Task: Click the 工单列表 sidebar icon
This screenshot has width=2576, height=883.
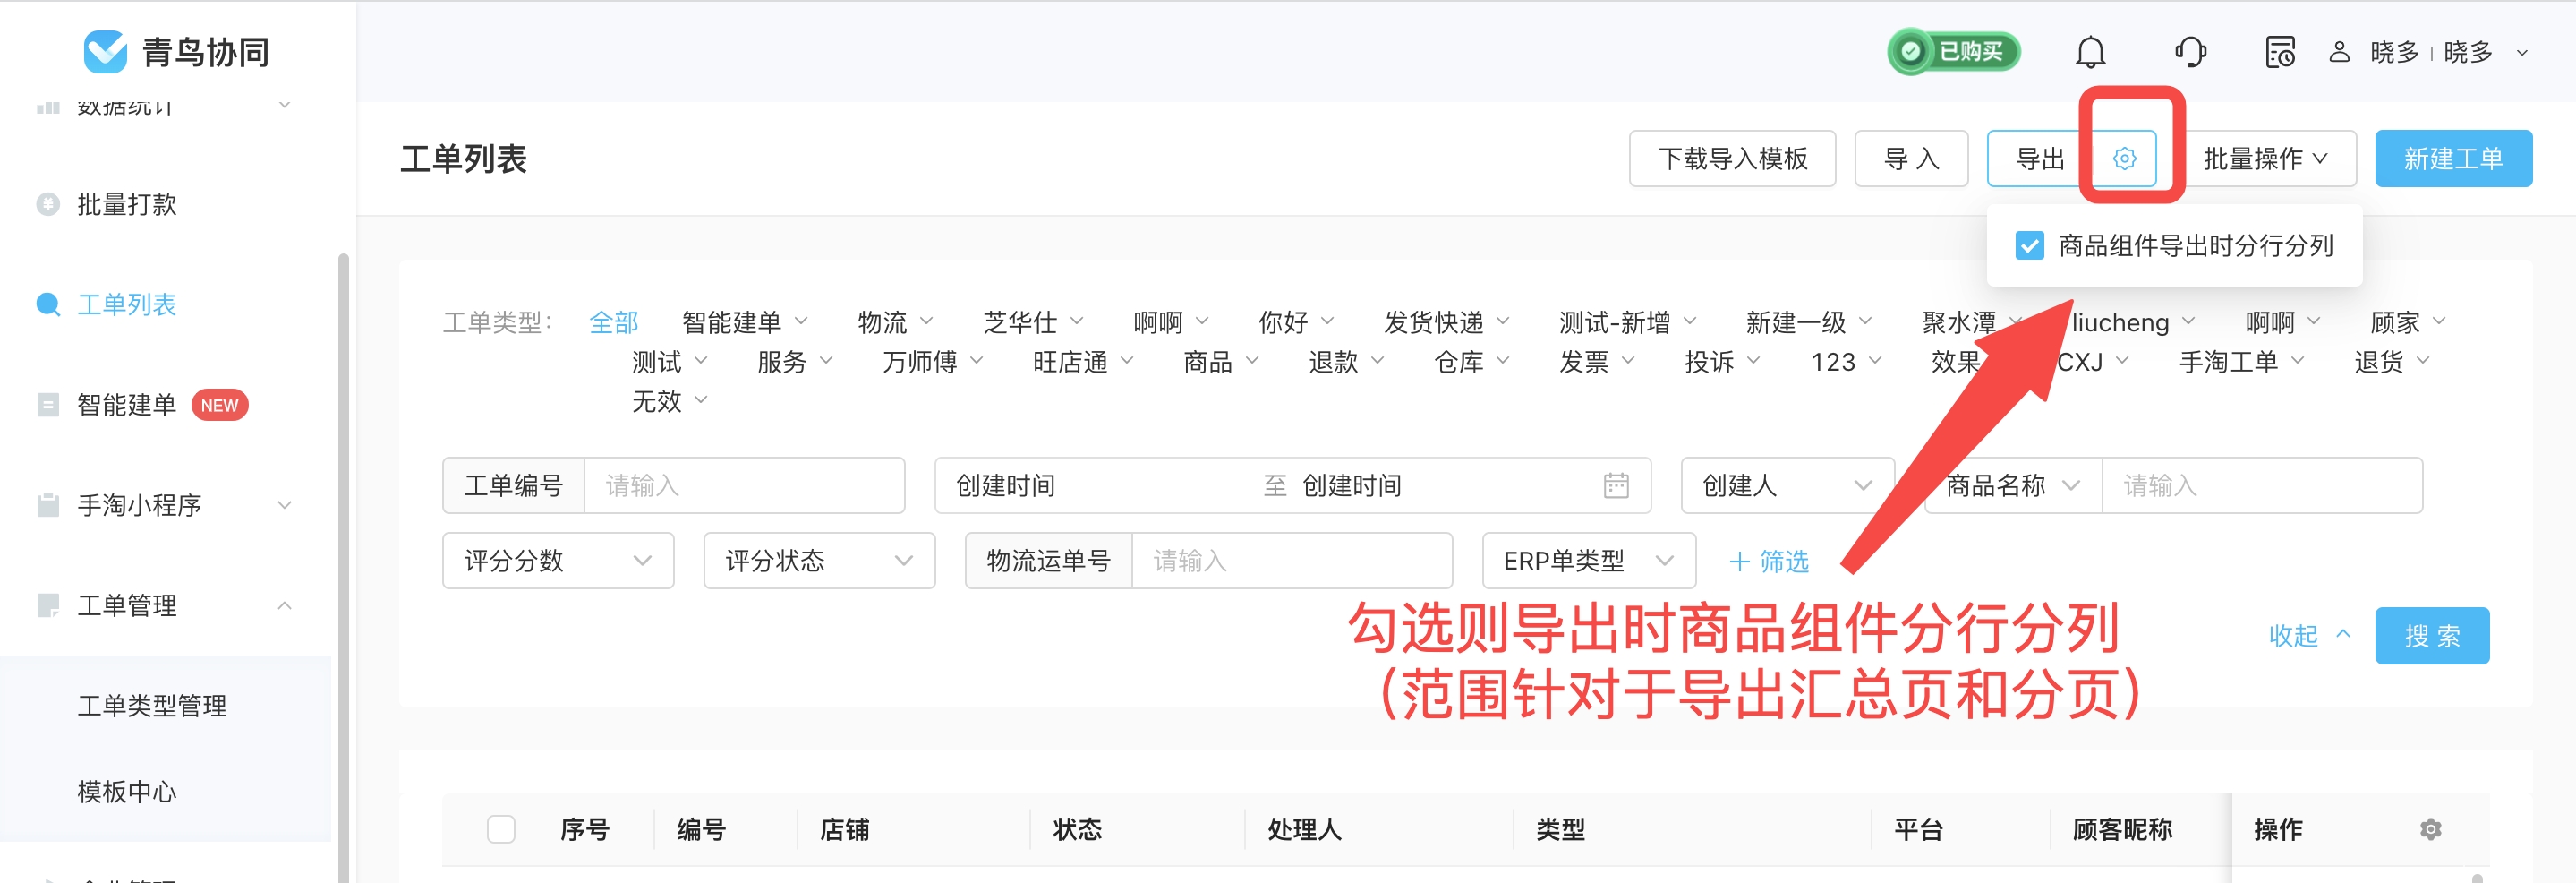Action: (48, 304)
